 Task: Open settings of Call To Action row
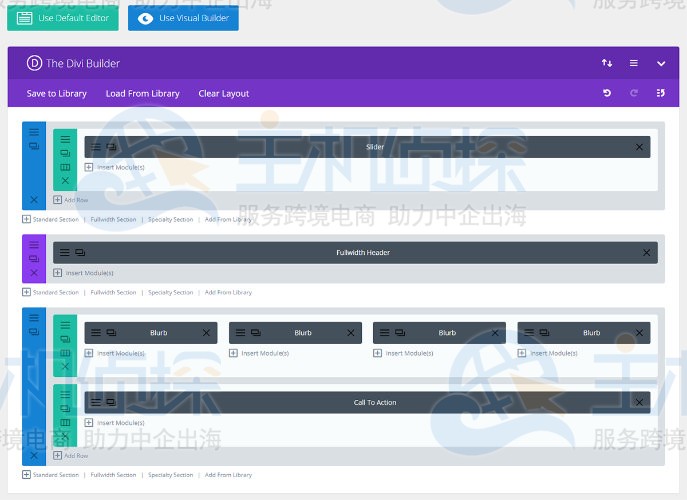pos(65,395)
